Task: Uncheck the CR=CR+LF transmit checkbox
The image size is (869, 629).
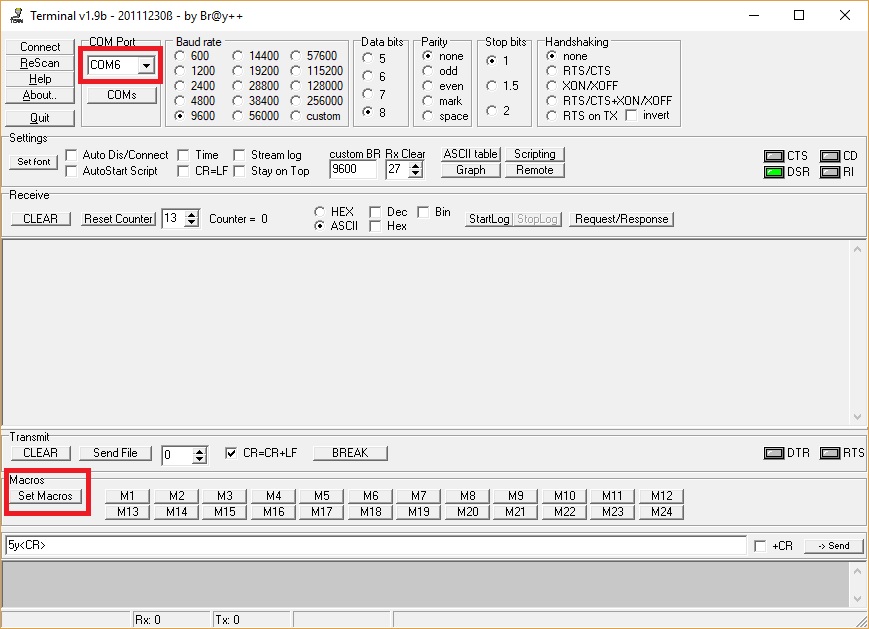Action: [x=231, y=453]
